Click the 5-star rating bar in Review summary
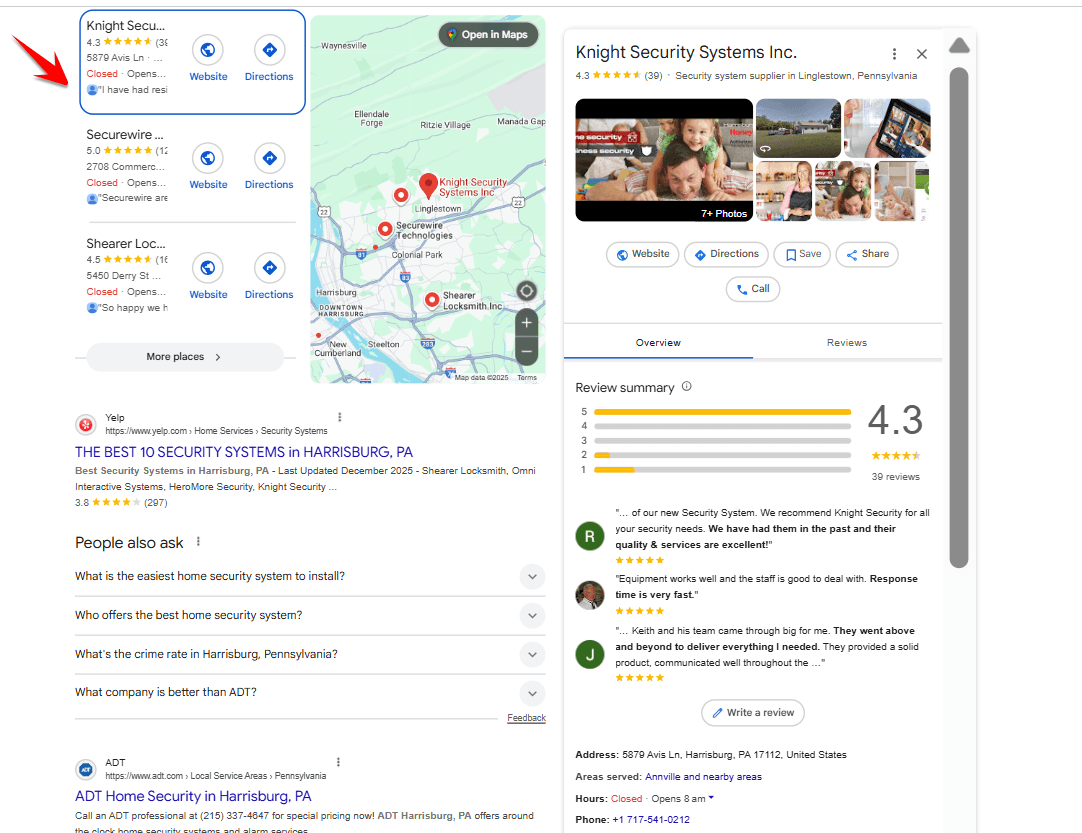This screenshot has height=833, width=1082. 724,411
